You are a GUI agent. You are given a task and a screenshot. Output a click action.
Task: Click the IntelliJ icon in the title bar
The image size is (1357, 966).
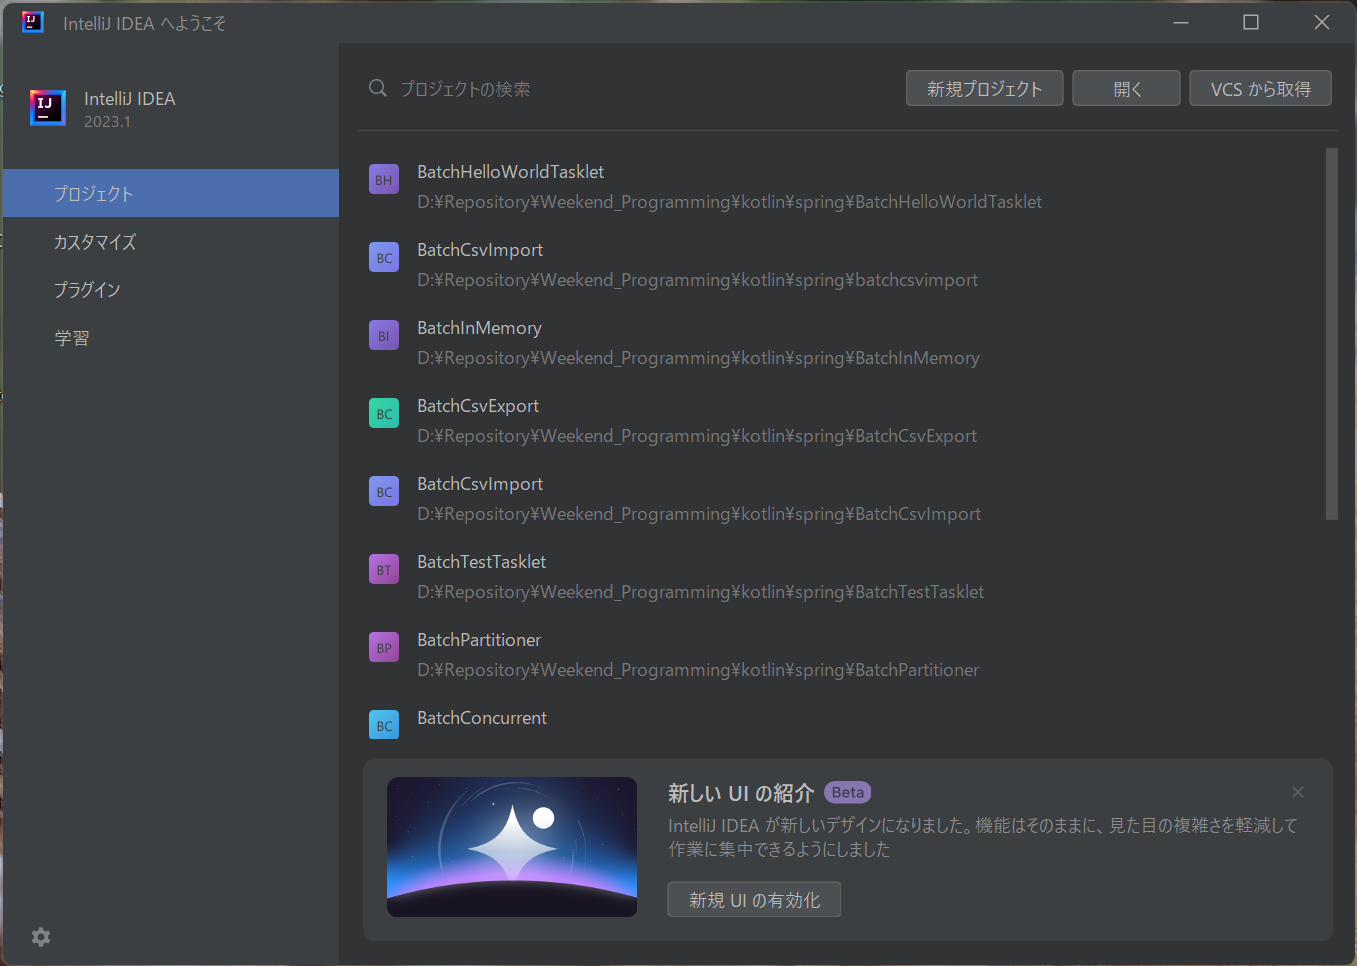tap(33, 22)
